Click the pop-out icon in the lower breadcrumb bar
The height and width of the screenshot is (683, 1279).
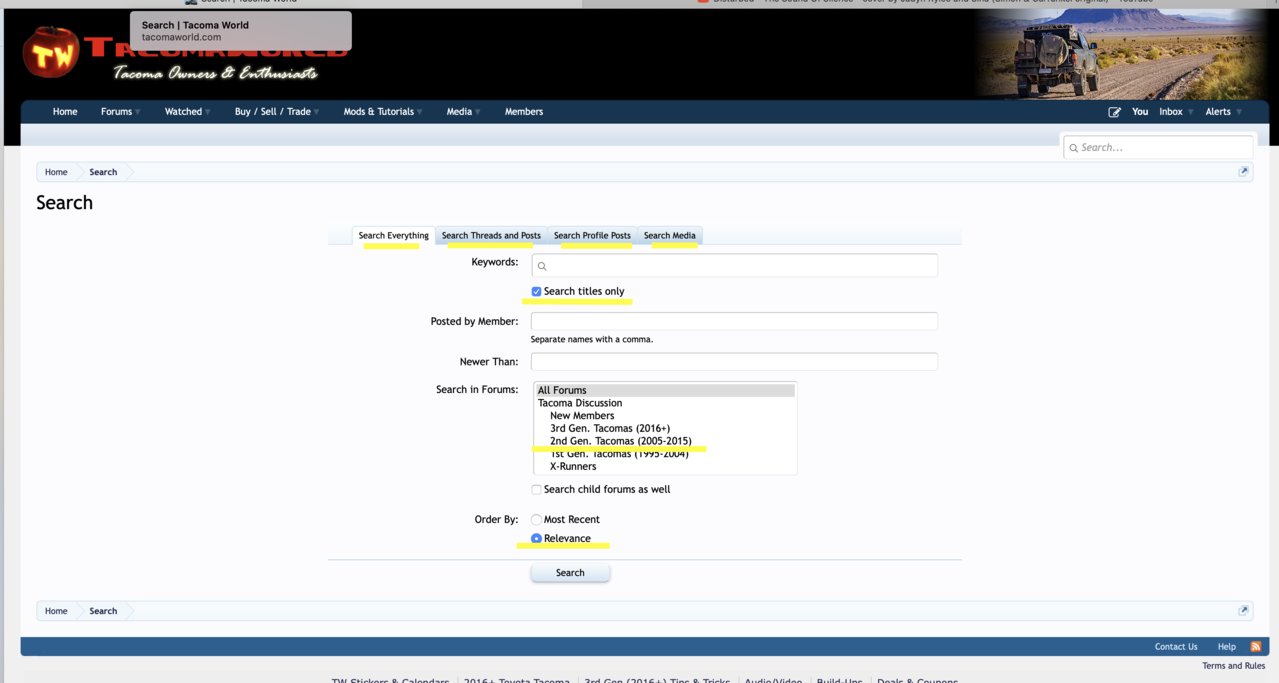tap(1244, 610)
